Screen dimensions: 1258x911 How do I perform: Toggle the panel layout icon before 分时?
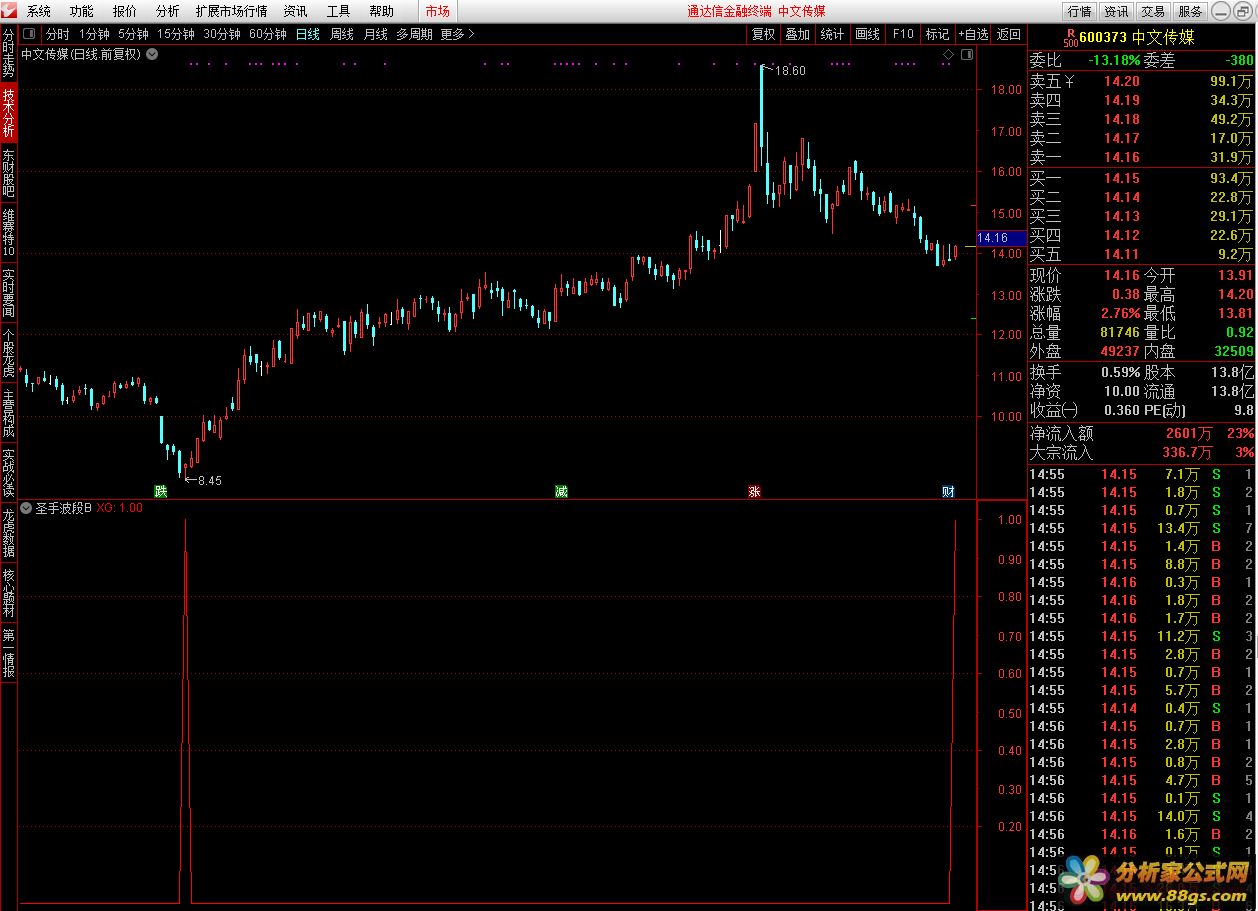click(30, 34)
